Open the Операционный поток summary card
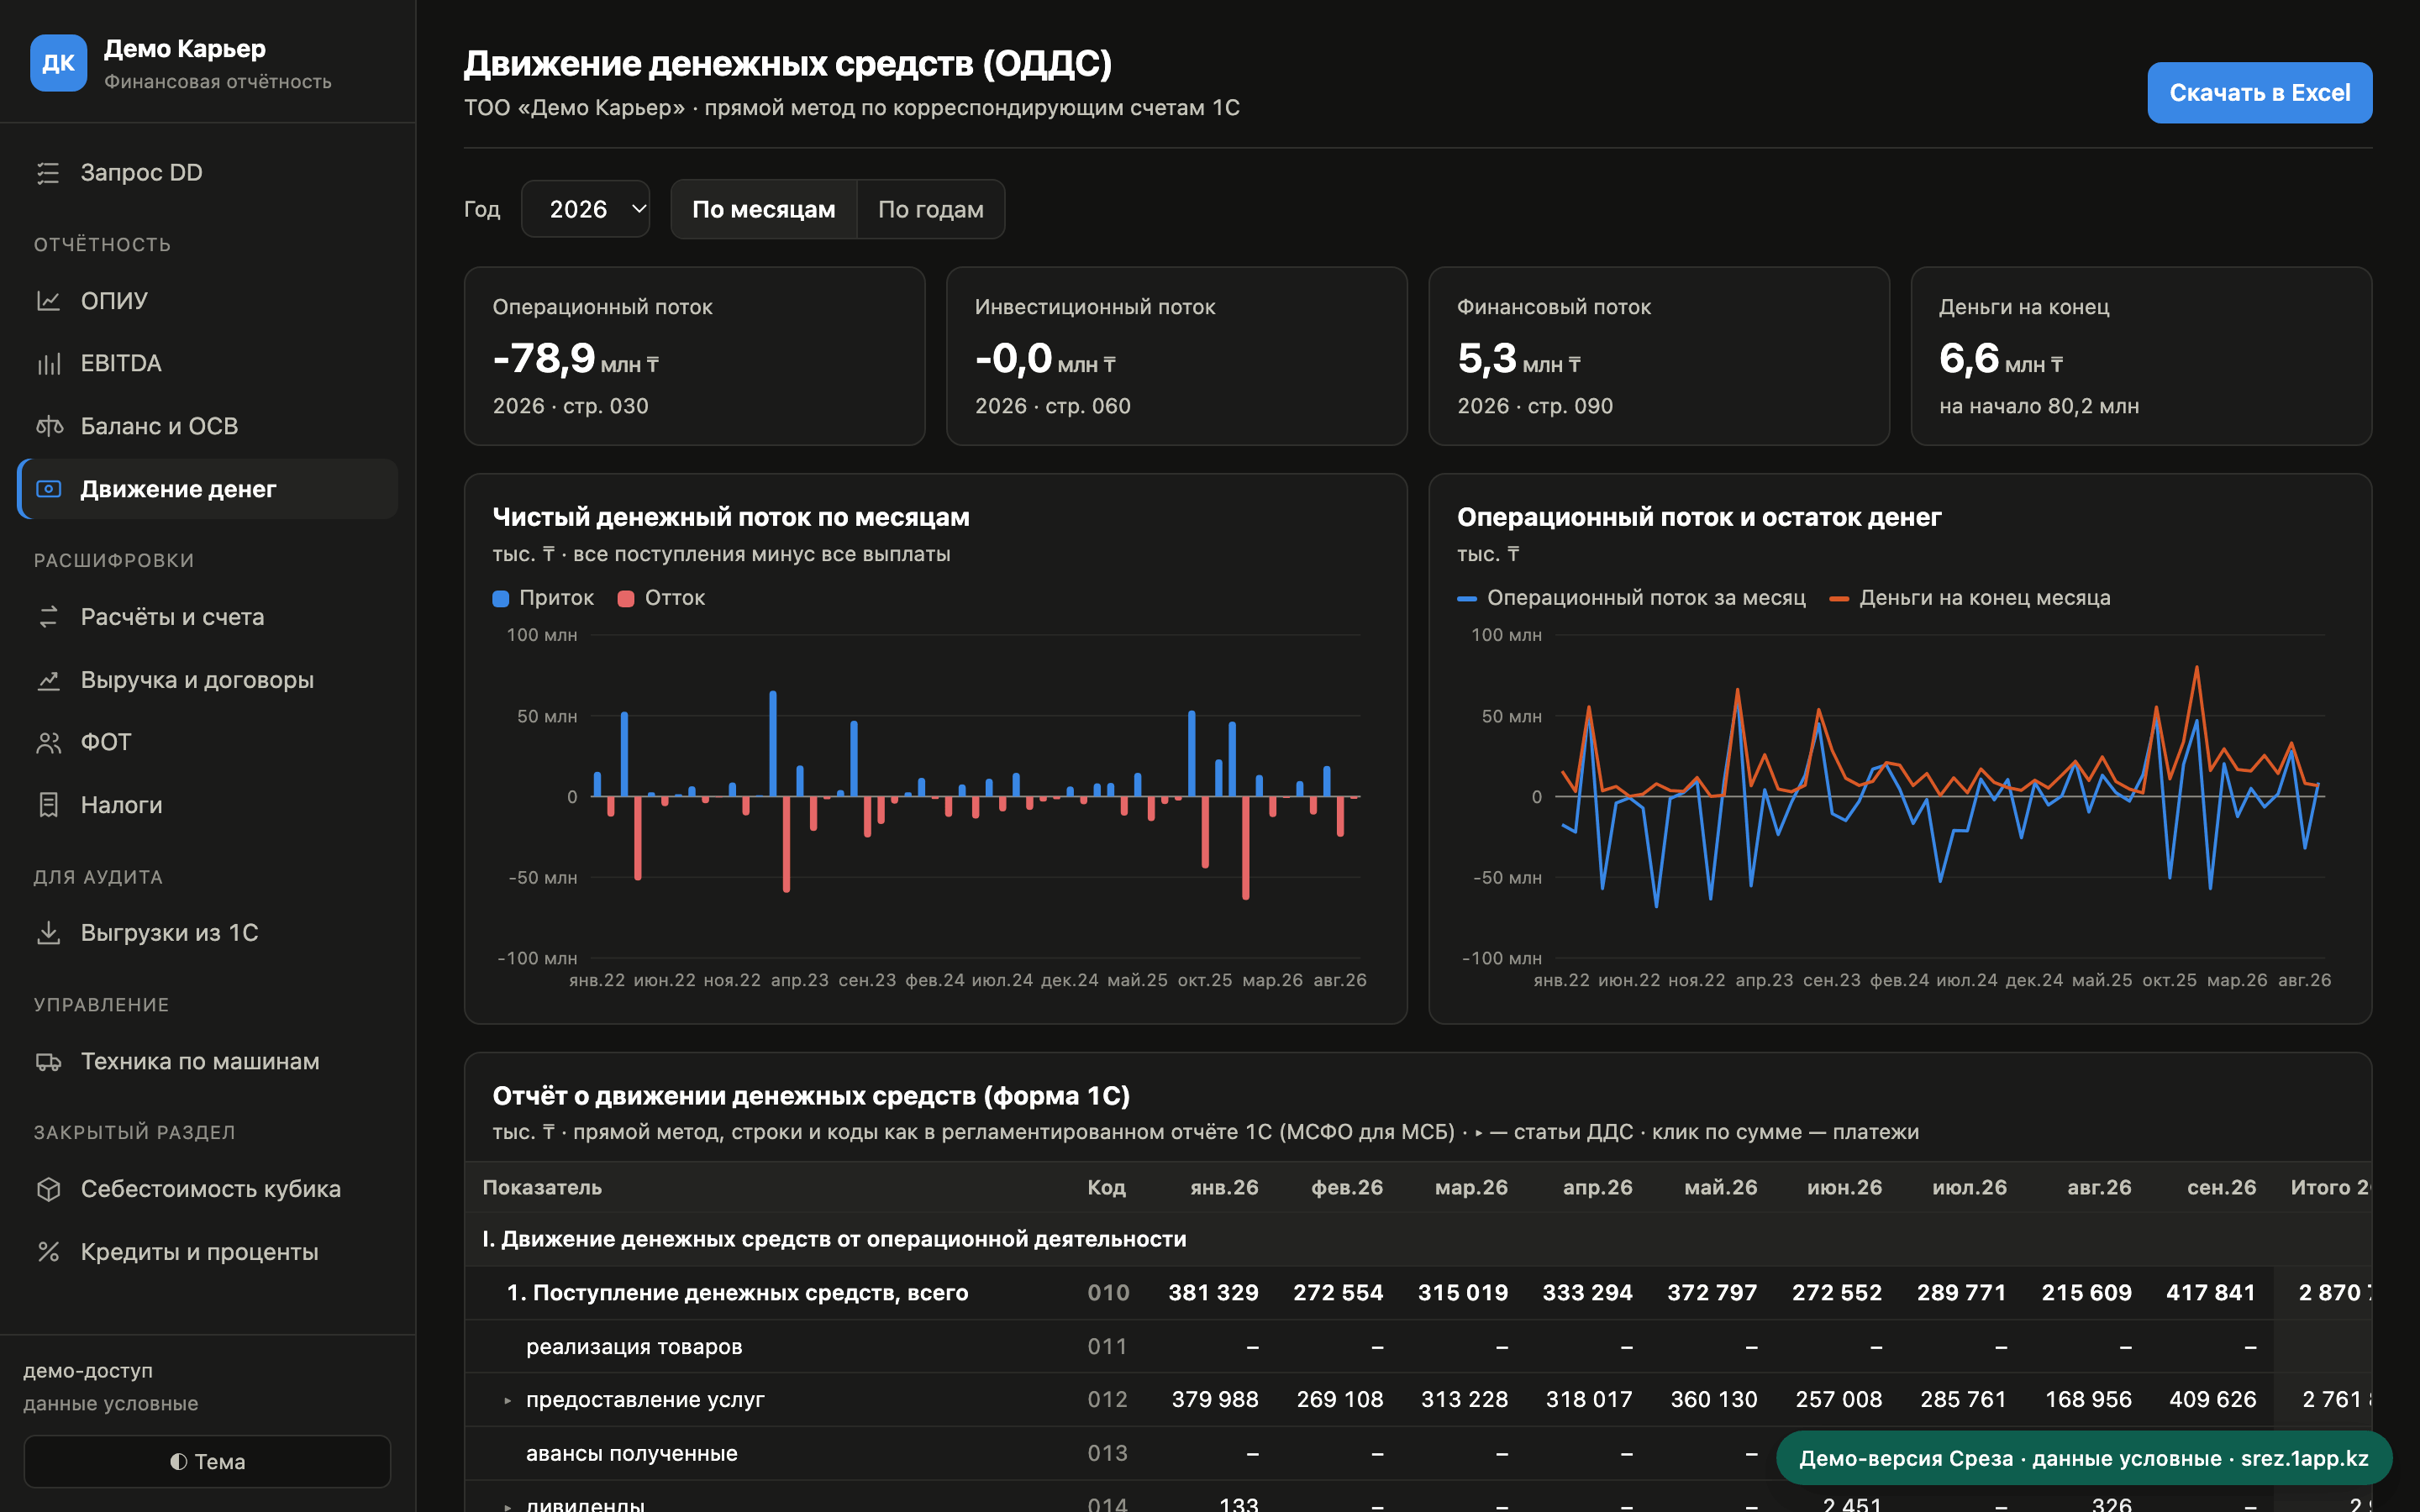This screenshot has width=2420, height=1512. (x=695, y=356)
